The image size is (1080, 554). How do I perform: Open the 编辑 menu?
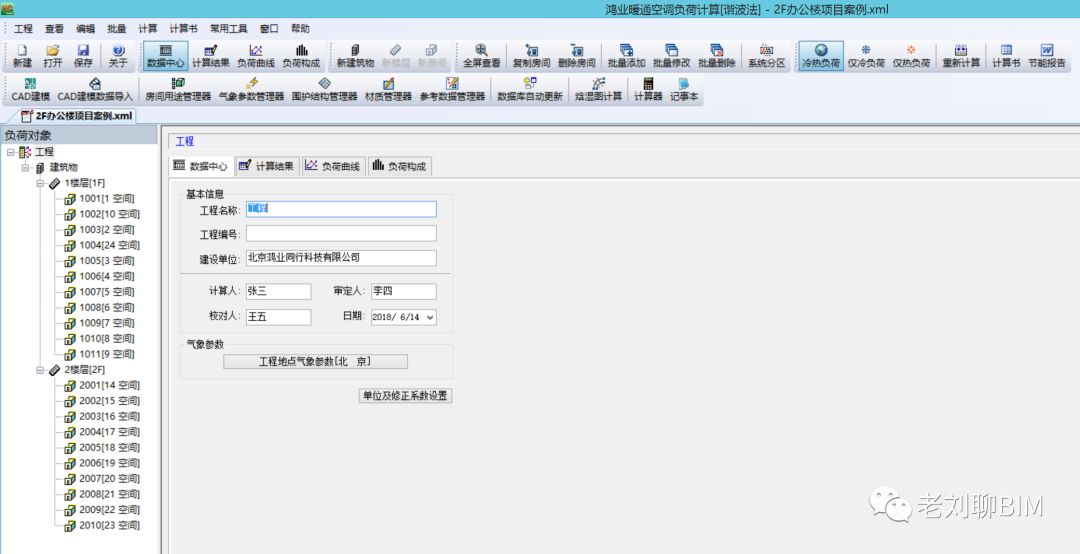[x=85, y=29]
